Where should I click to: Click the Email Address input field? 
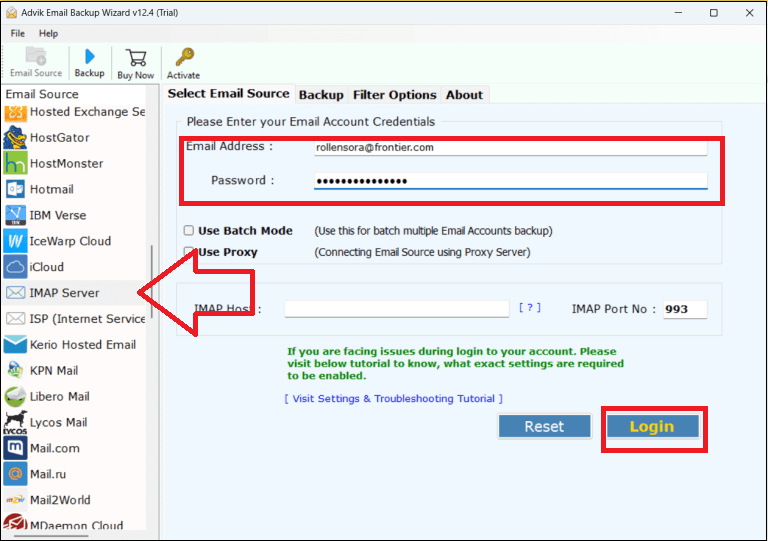pyautogui.click(x=510, y=147)
